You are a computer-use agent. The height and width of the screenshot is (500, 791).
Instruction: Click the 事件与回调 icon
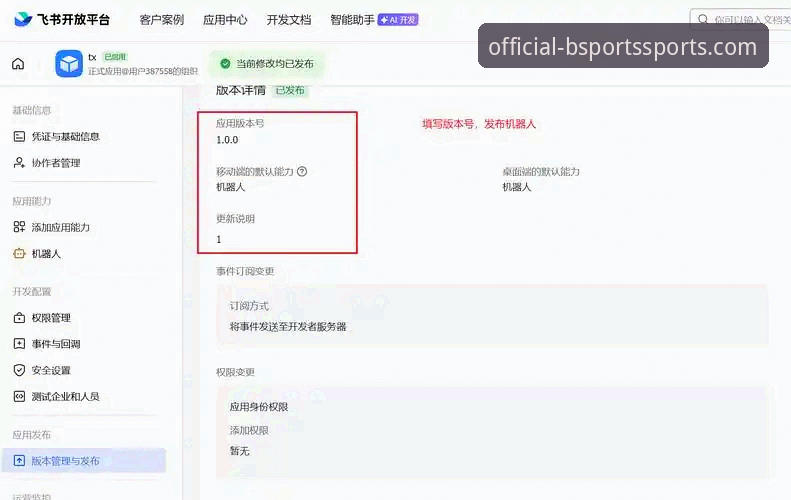pos(19,344)
